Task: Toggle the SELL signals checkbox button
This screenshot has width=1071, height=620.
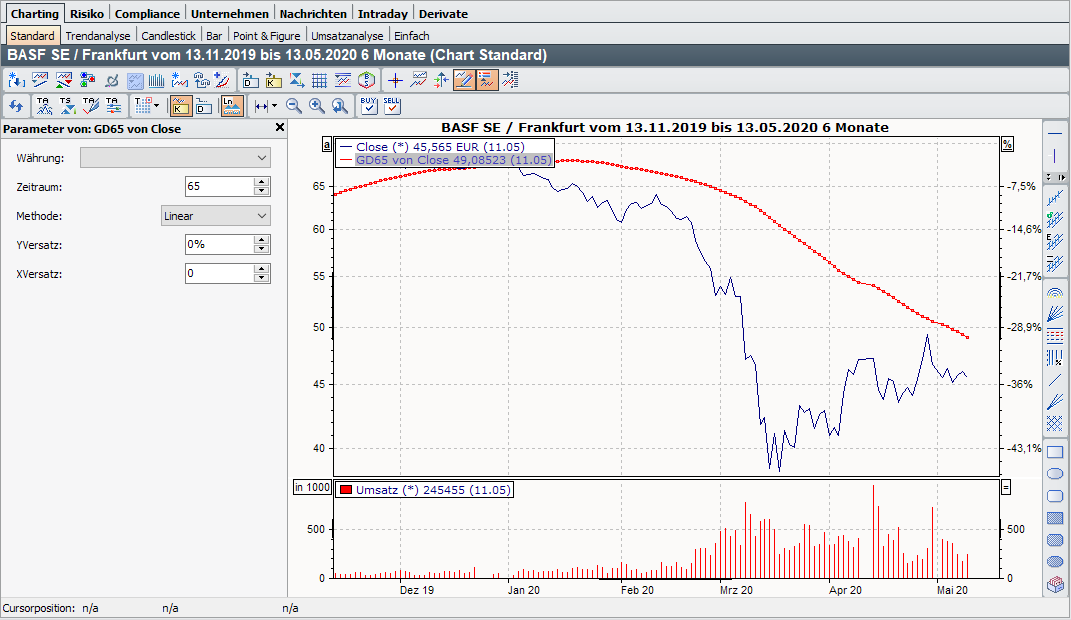Action: tap(391, 105)
